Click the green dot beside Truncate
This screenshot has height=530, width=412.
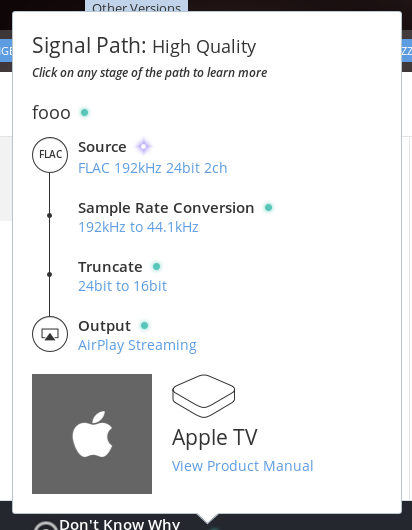point(156,267)
